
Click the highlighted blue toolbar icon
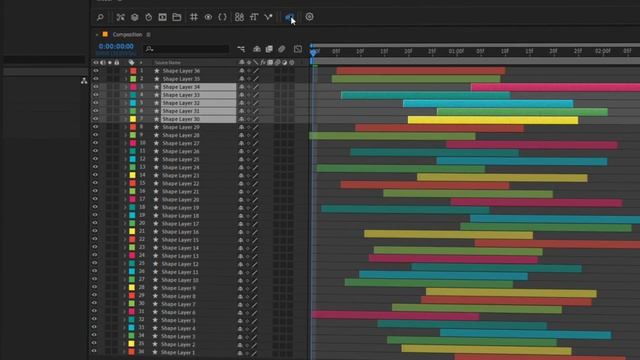click(289, 17)
